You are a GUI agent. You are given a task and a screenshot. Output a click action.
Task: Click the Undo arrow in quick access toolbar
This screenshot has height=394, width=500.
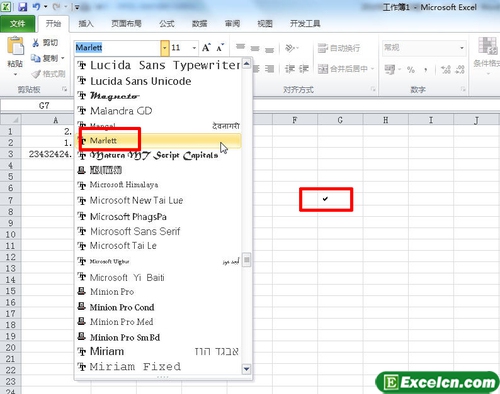point(37,7)
